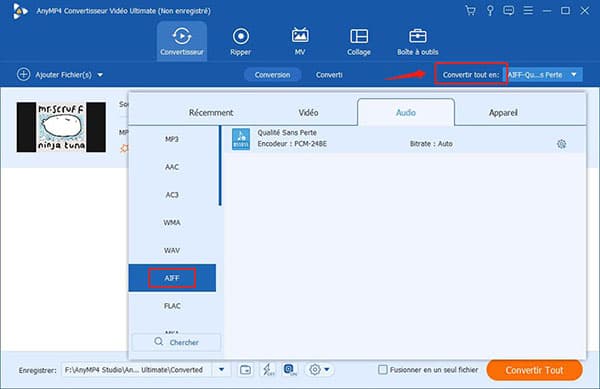Choose WAV in the format list
Viewport: 600px width, 389px height.
tap(172, 251)
